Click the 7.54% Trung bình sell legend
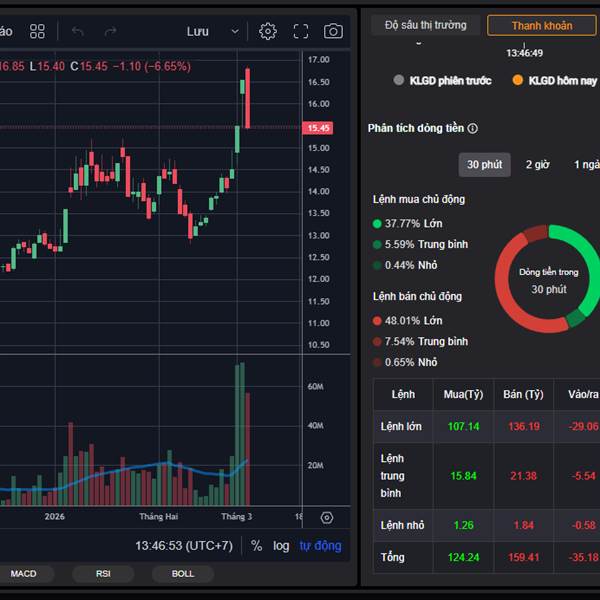 pos(420,341)
